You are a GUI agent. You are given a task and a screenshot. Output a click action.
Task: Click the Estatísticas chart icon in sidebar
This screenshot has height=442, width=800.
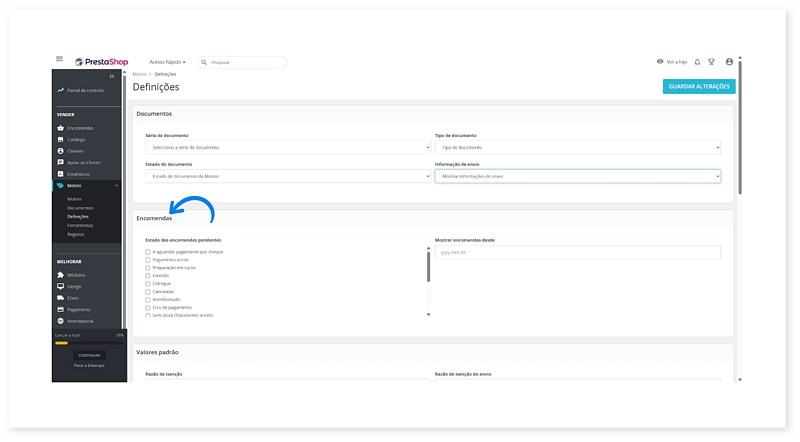pos(61,173)
